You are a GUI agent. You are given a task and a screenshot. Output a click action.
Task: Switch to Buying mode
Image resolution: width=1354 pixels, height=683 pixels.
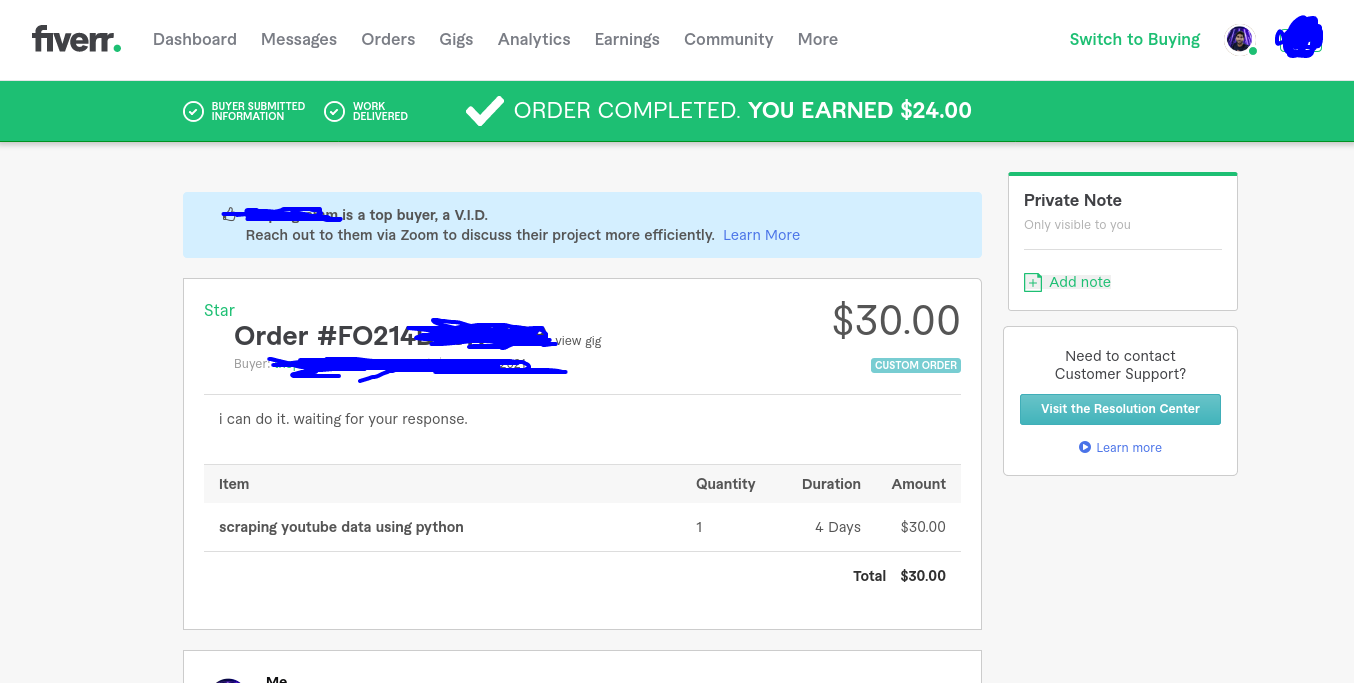1134,39
